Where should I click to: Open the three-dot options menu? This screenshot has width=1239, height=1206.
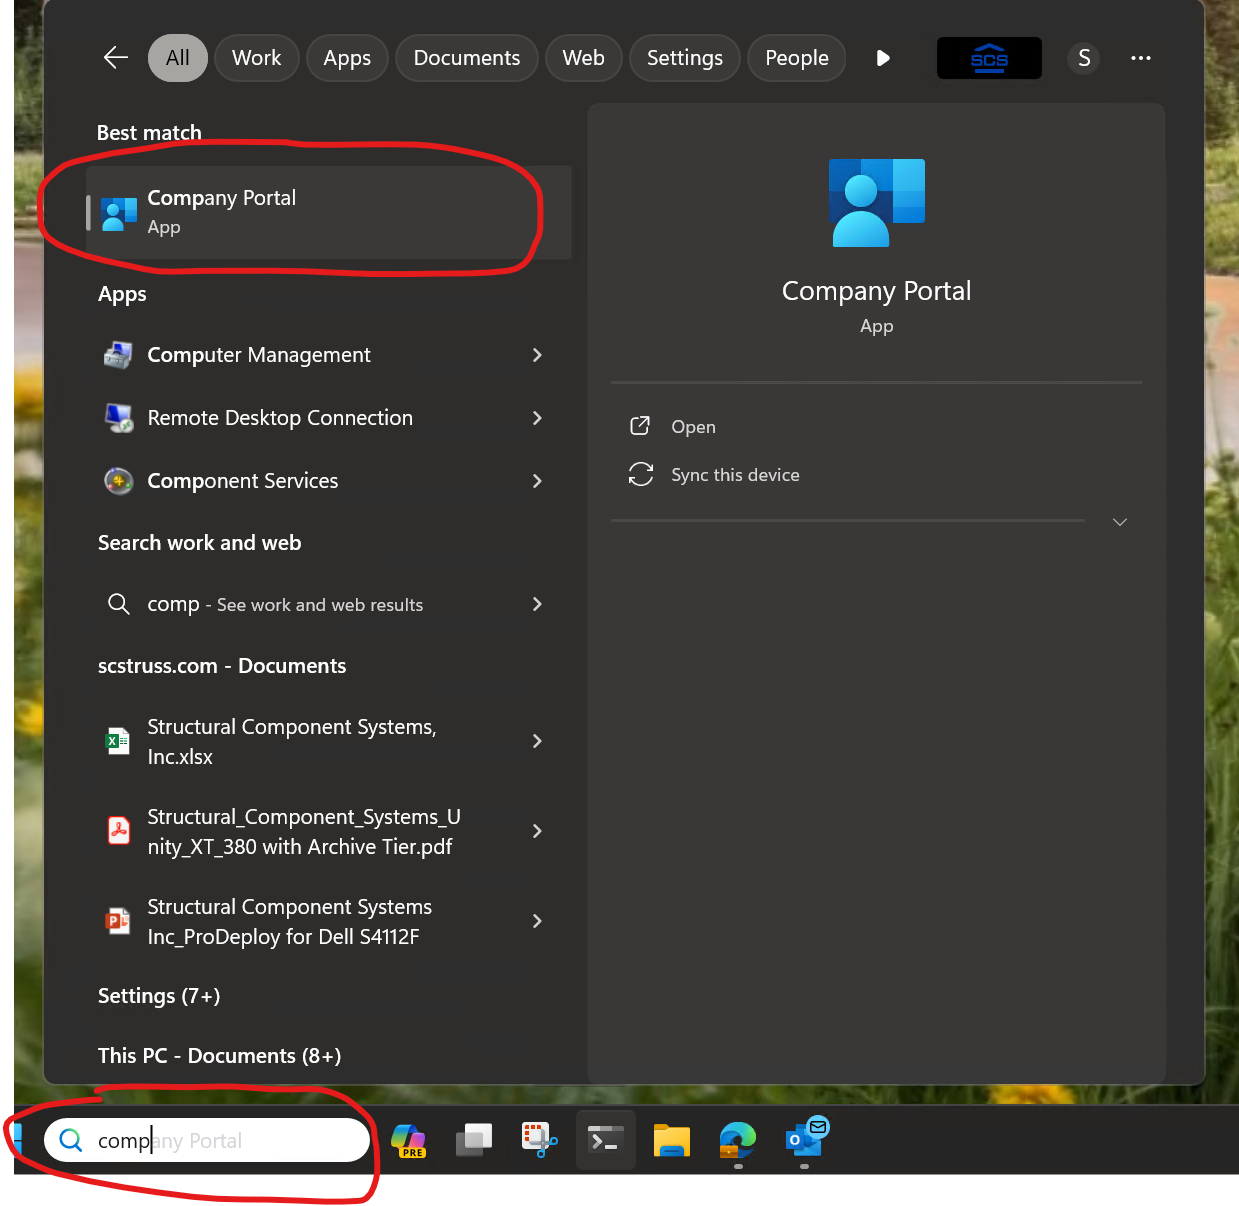[x=1141, y=58]
